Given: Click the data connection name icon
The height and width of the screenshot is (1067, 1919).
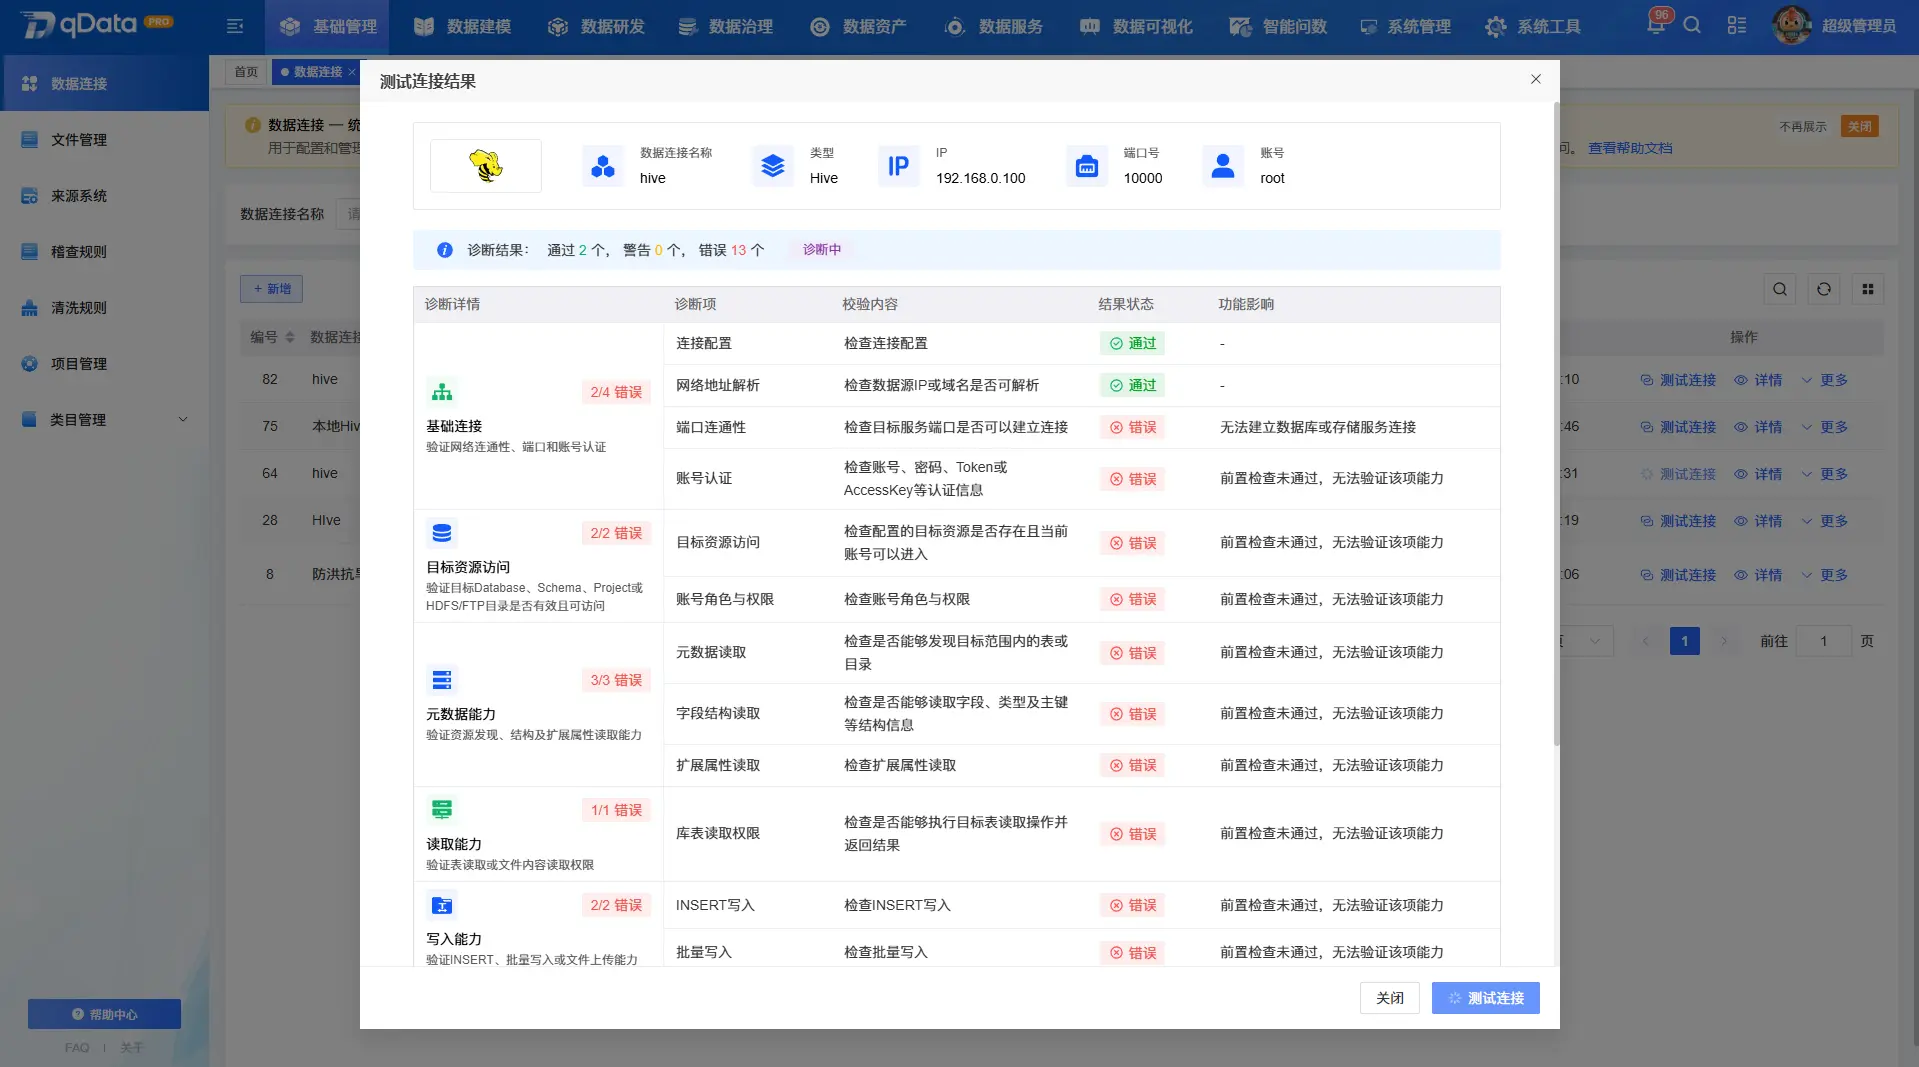Looking at the screenshot, I should (x=603, y=166).
